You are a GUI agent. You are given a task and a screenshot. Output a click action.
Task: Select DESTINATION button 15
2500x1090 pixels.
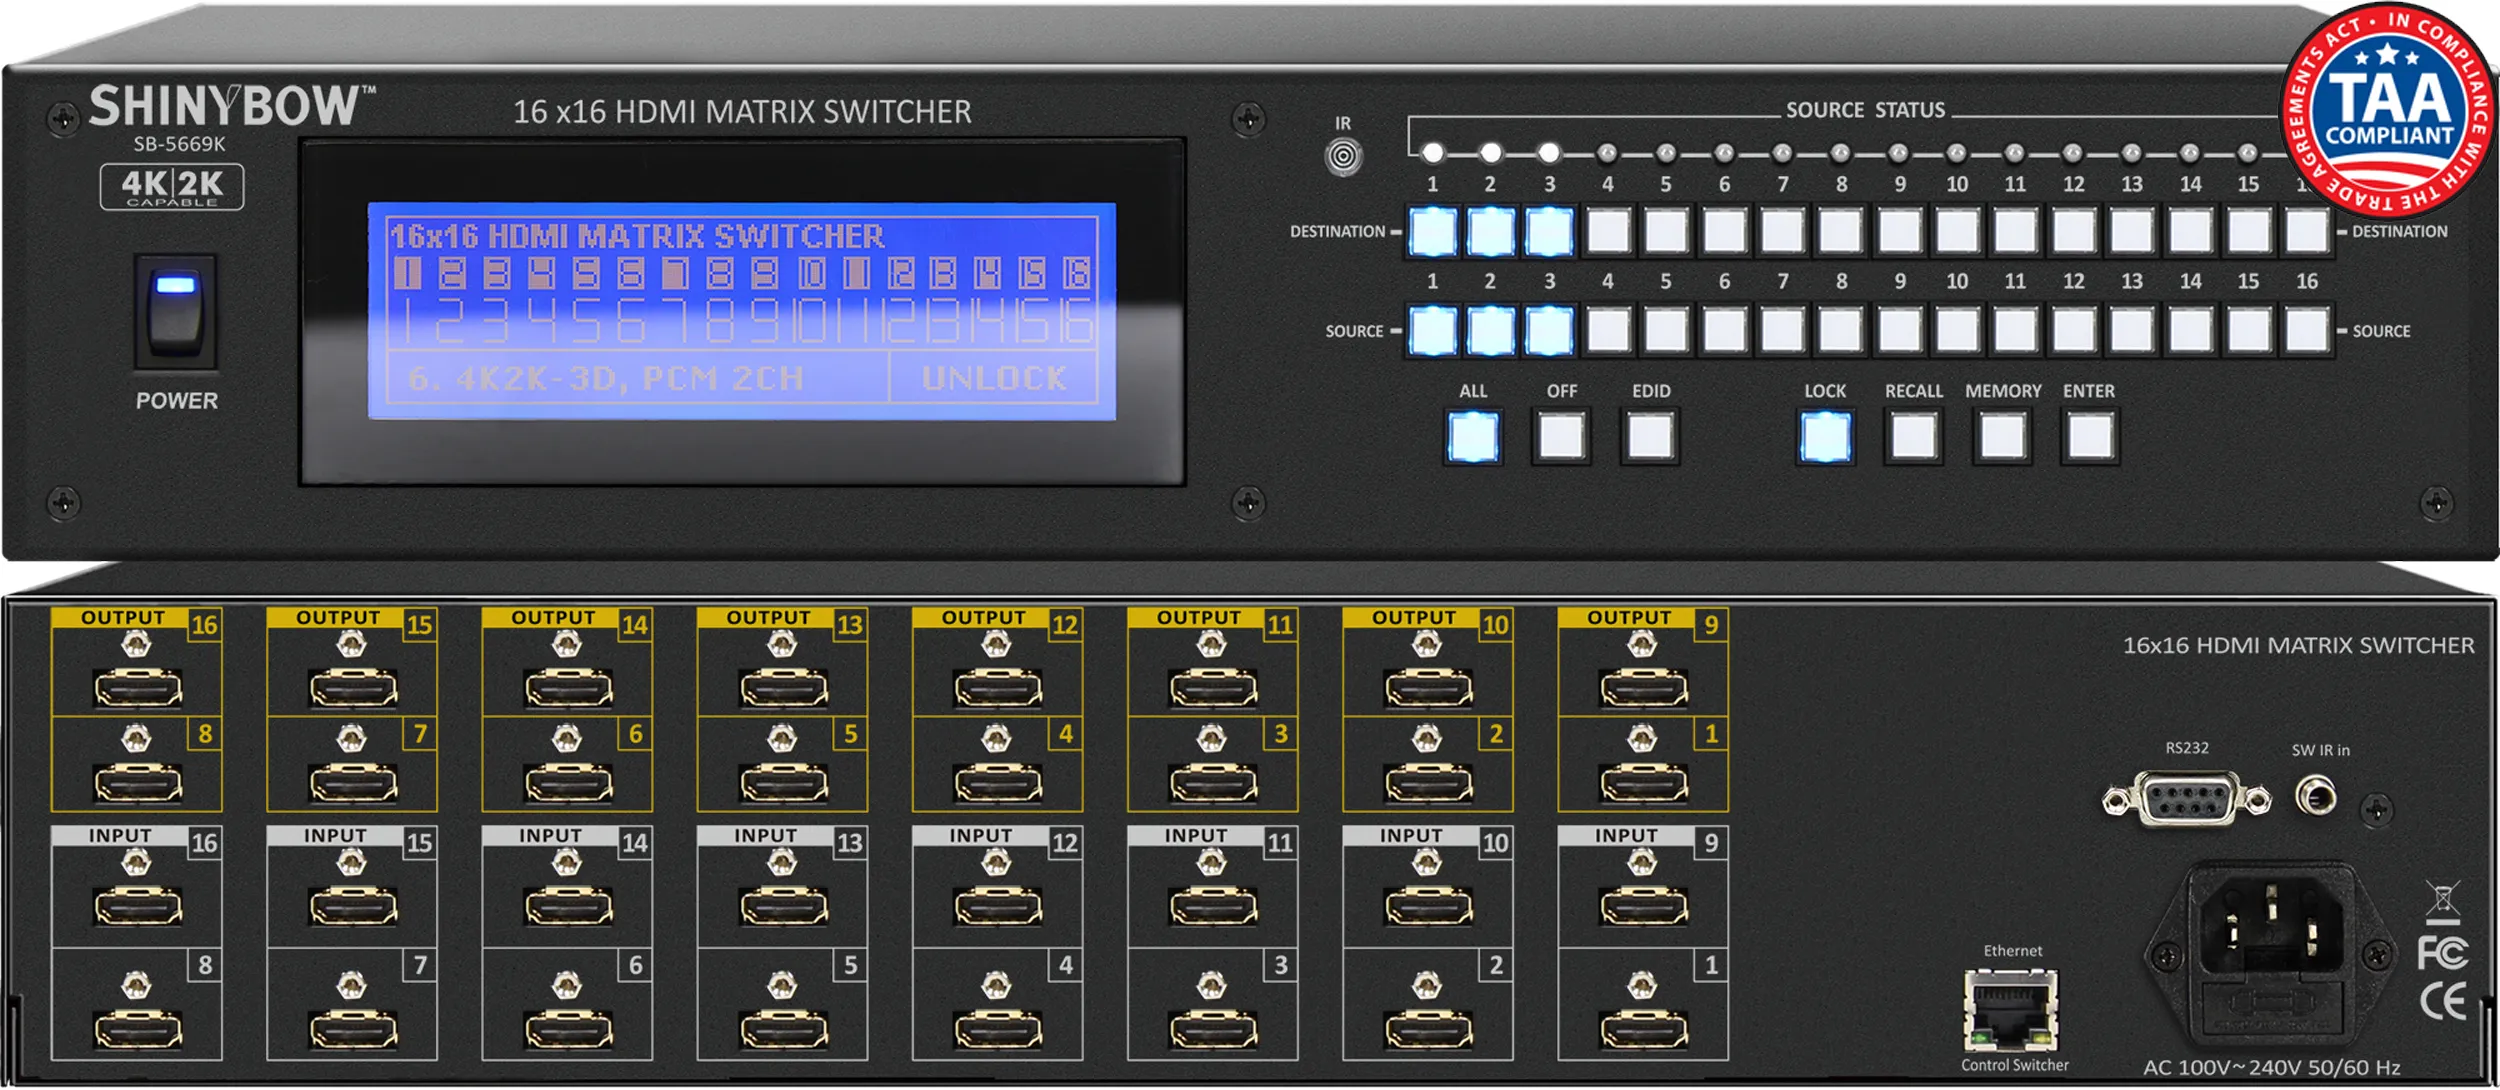pos(2249,232)
